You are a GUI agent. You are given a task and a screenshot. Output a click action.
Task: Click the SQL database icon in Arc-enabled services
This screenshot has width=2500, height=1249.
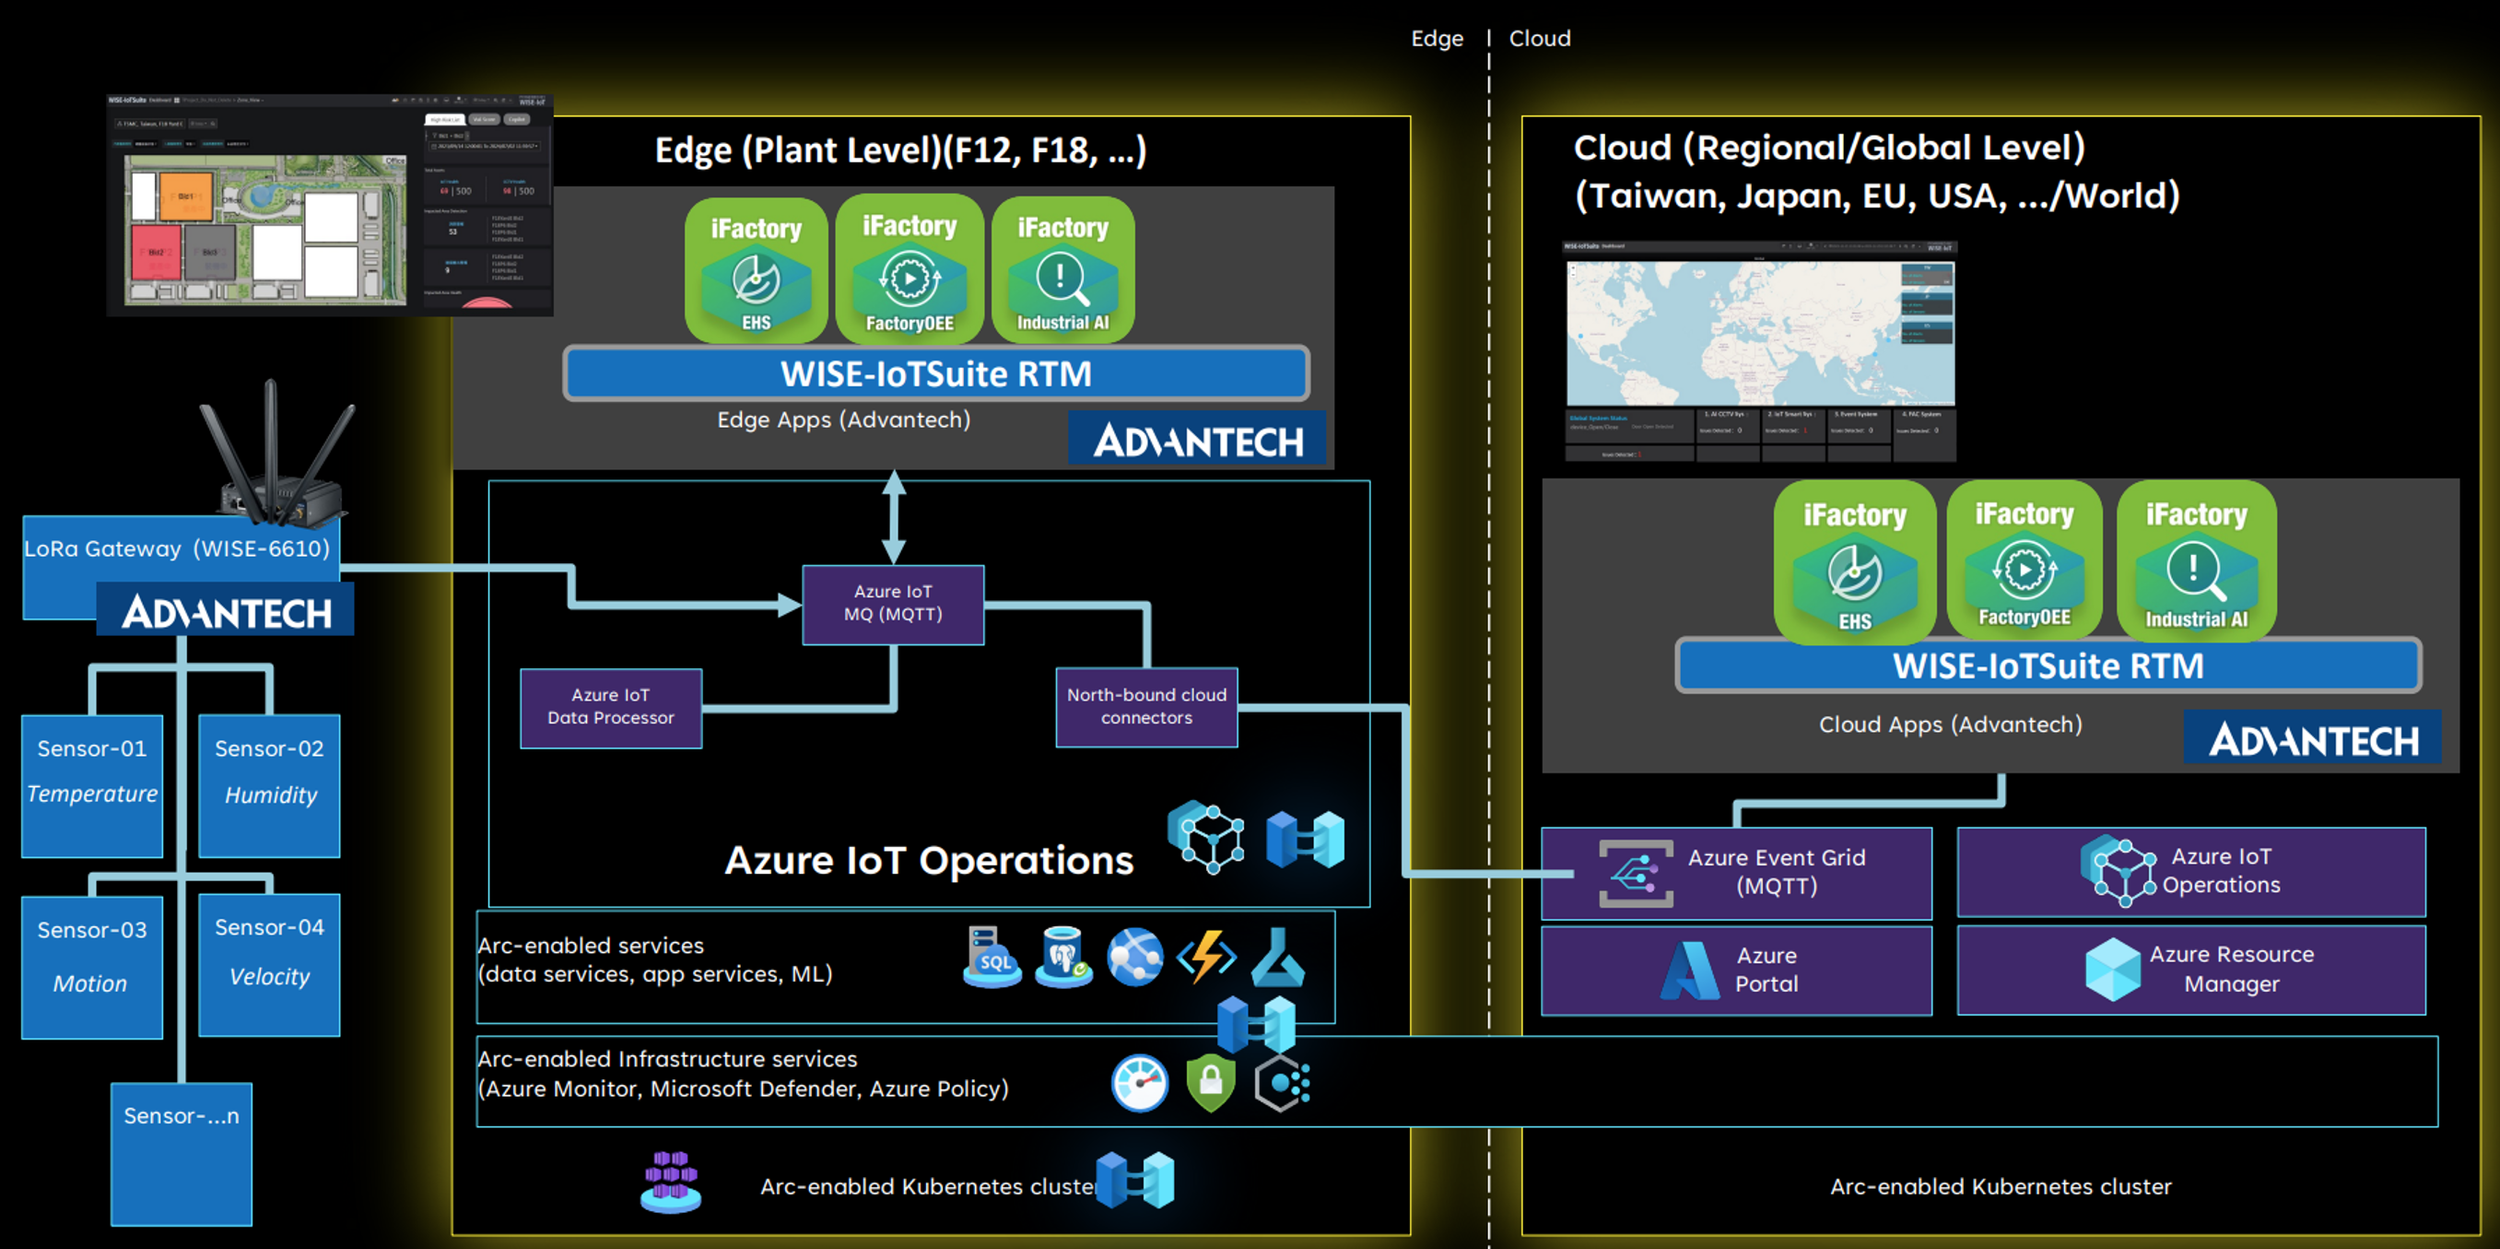992,957
